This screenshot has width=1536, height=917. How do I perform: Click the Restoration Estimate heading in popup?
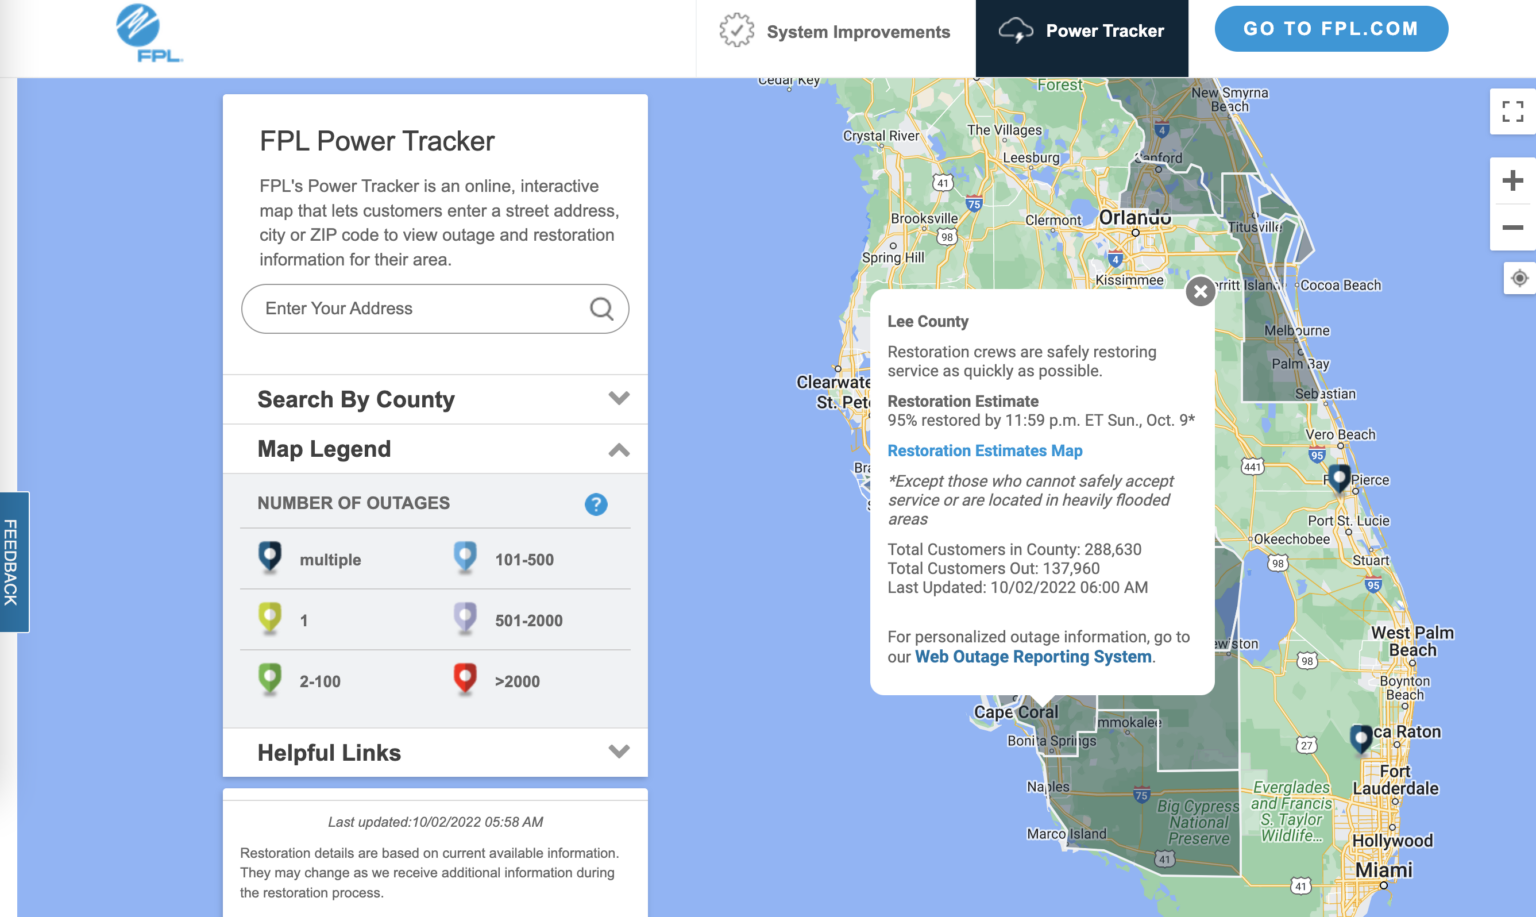click(963, 401)
